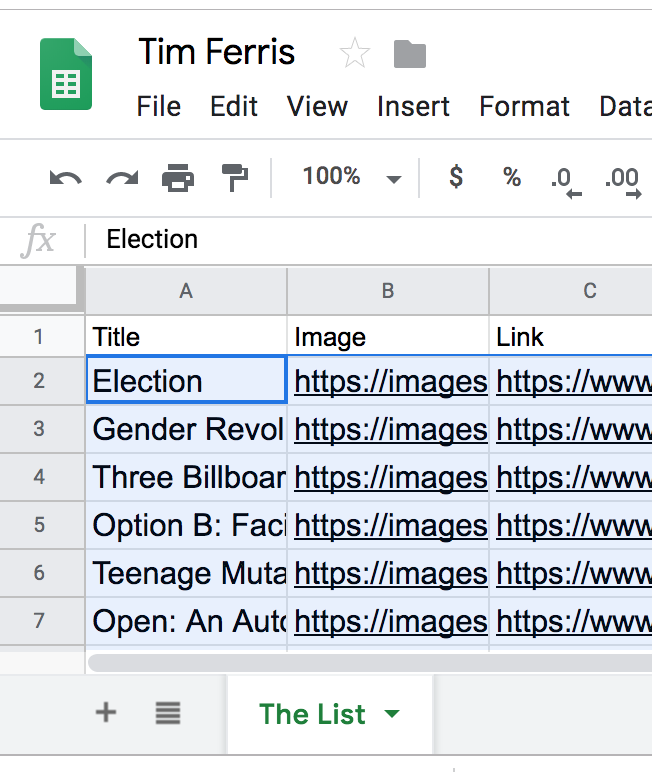Open image link in cell B3
The height and width of the screenshot is (772, 652).
pos(390,429)
